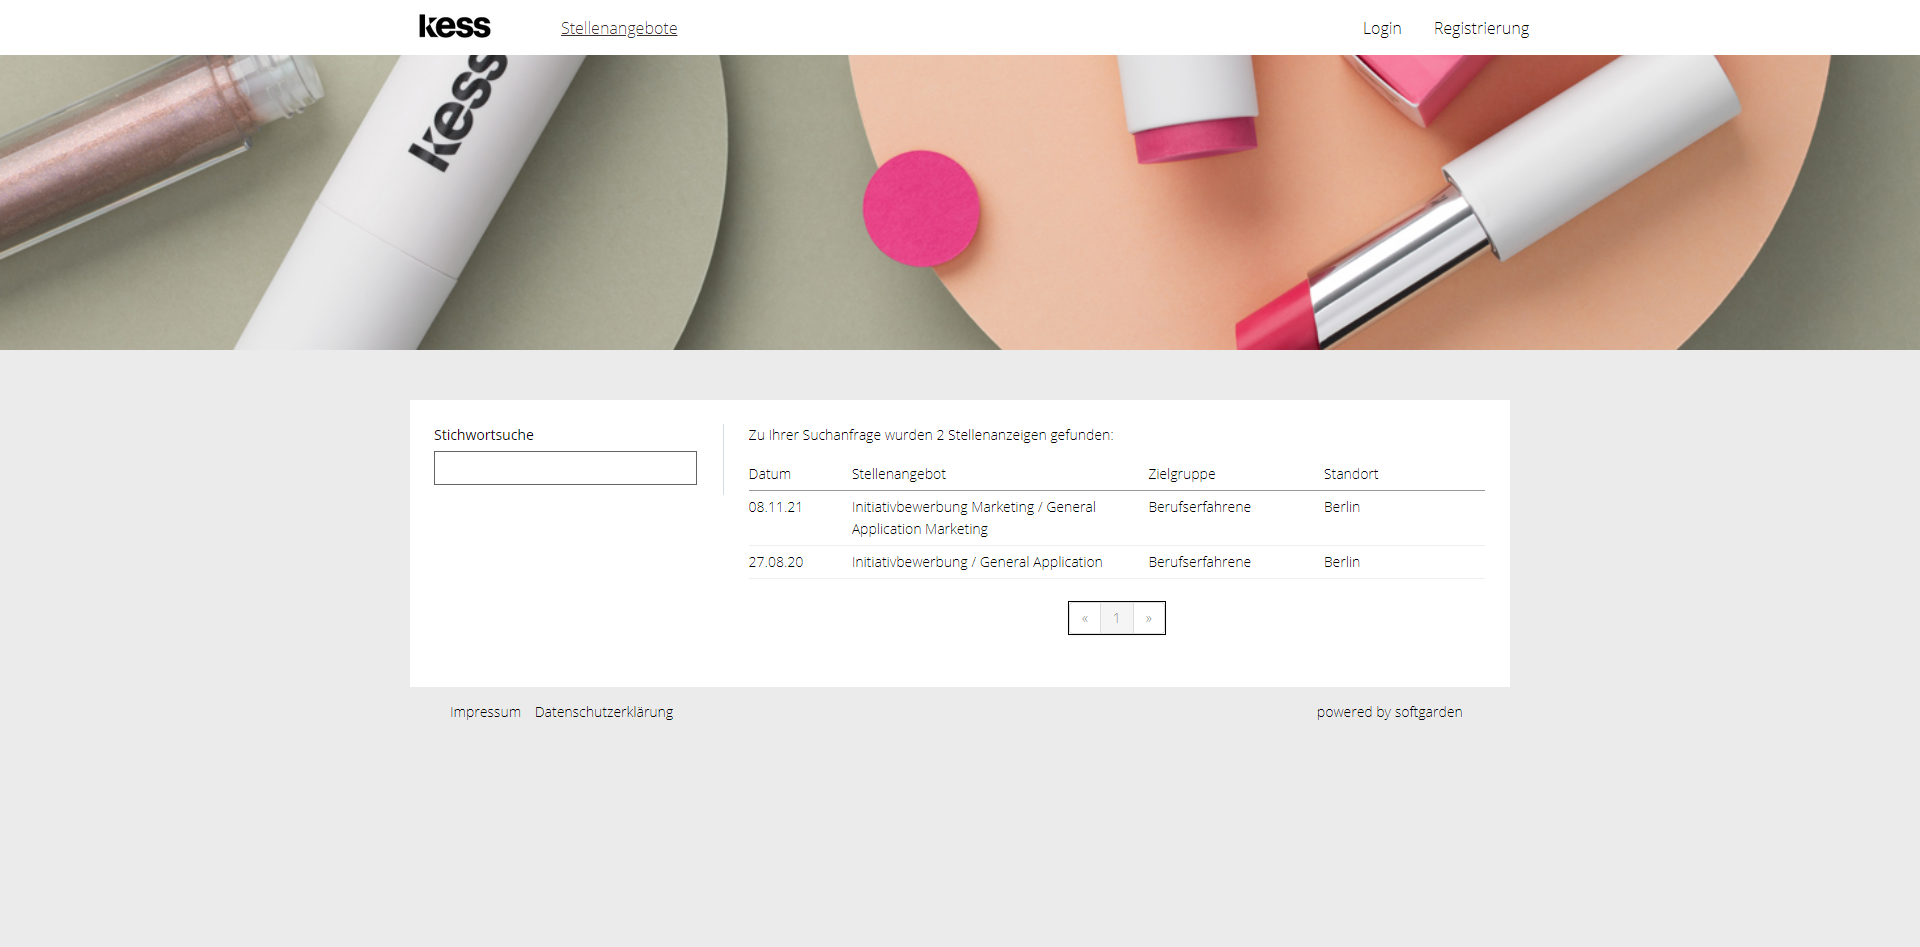The width and height of the screenshot is (1920, 947).
Task: Click Berufserfahrene in the 27.08.20 row
Action: click(x=1200, y=562)
